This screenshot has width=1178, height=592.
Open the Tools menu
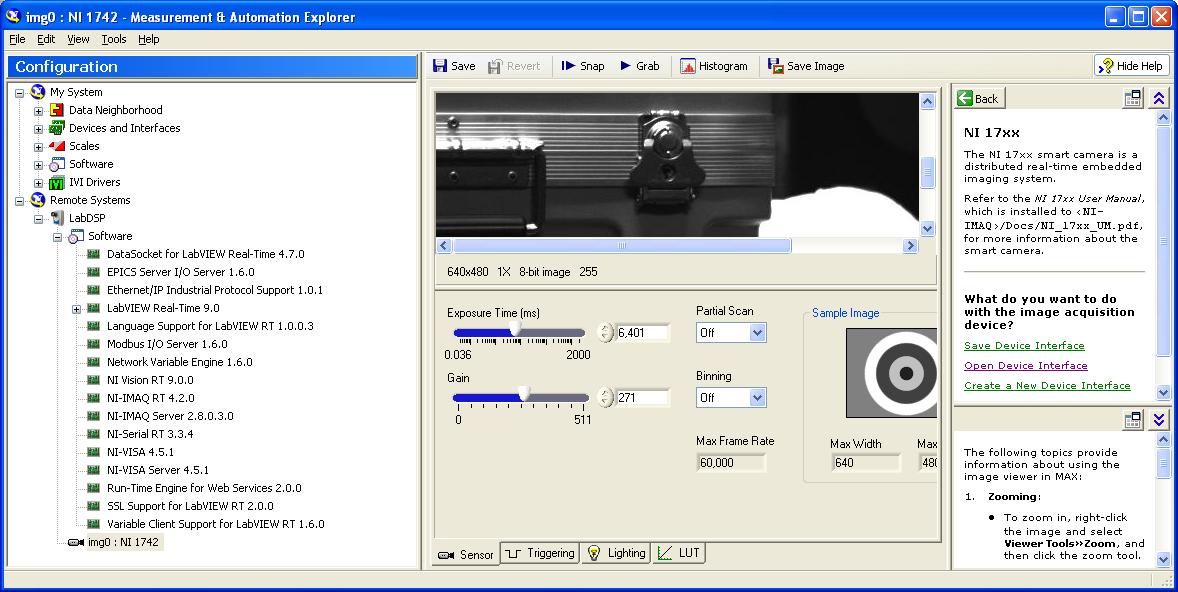[114, 39]
